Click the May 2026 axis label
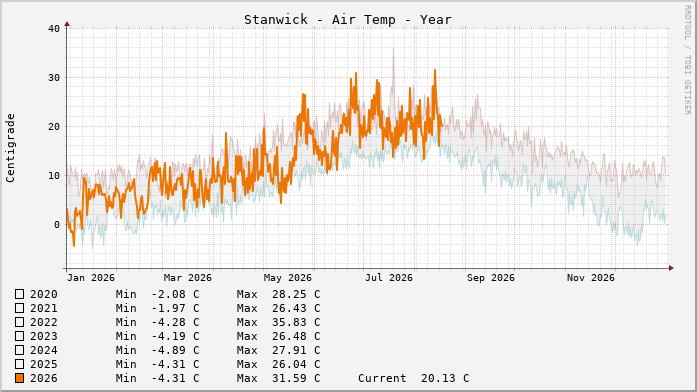Screen dimensions: 697x392 (x=288, y=278)
